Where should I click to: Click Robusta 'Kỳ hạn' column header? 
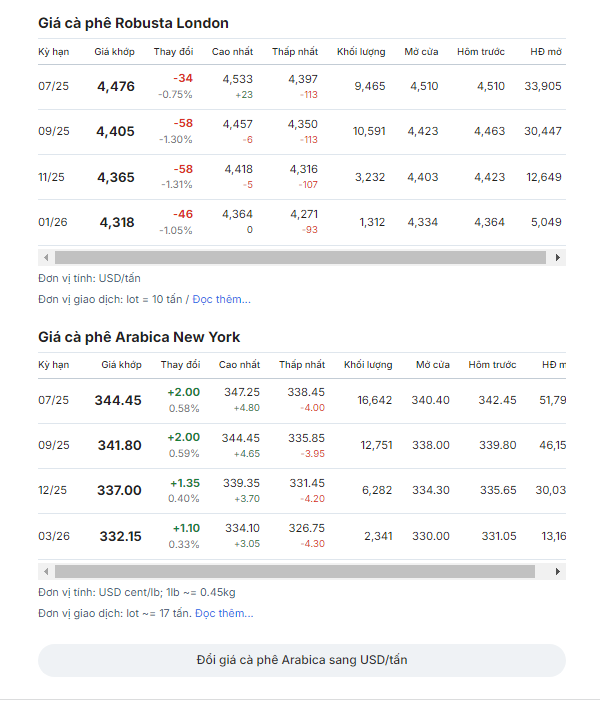tap(54, 52)
